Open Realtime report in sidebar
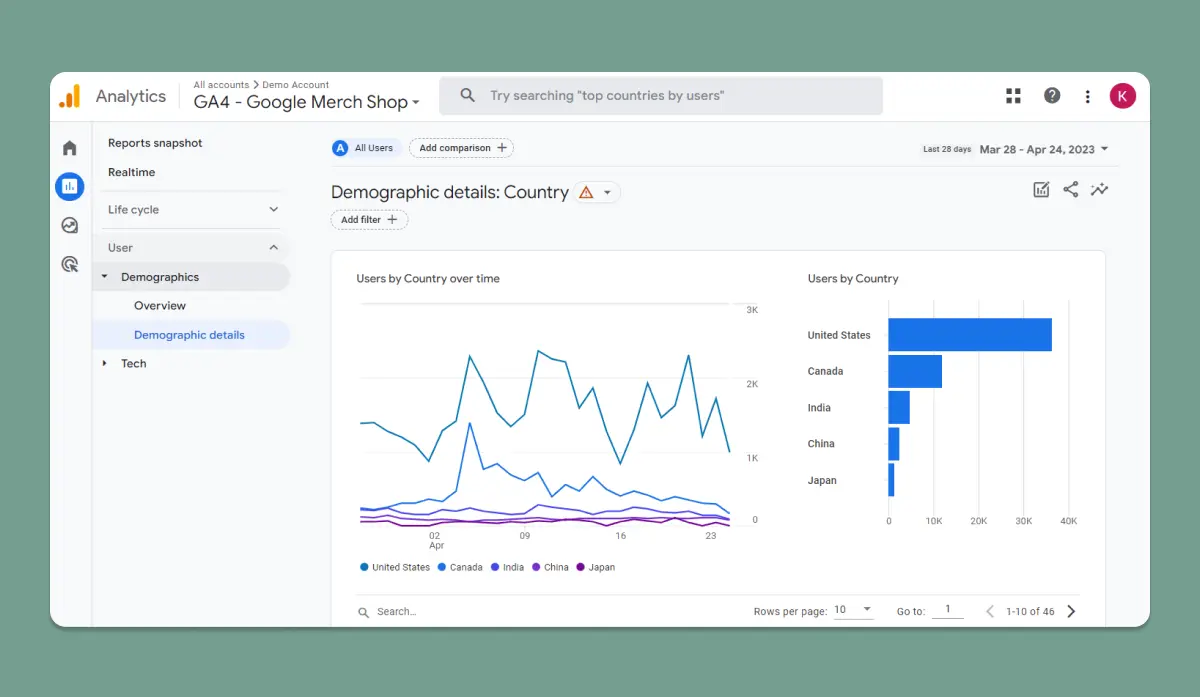 click(x=131, y=172)
